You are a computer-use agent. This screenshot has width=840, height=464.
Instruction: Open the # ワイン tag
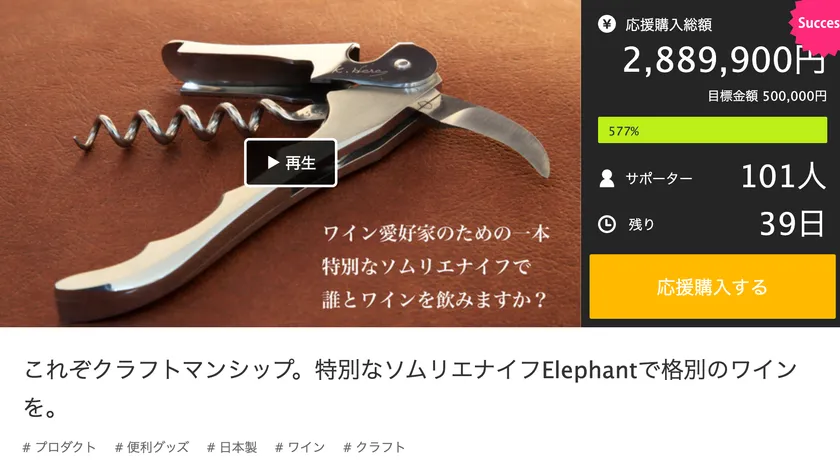coord(300,447)
